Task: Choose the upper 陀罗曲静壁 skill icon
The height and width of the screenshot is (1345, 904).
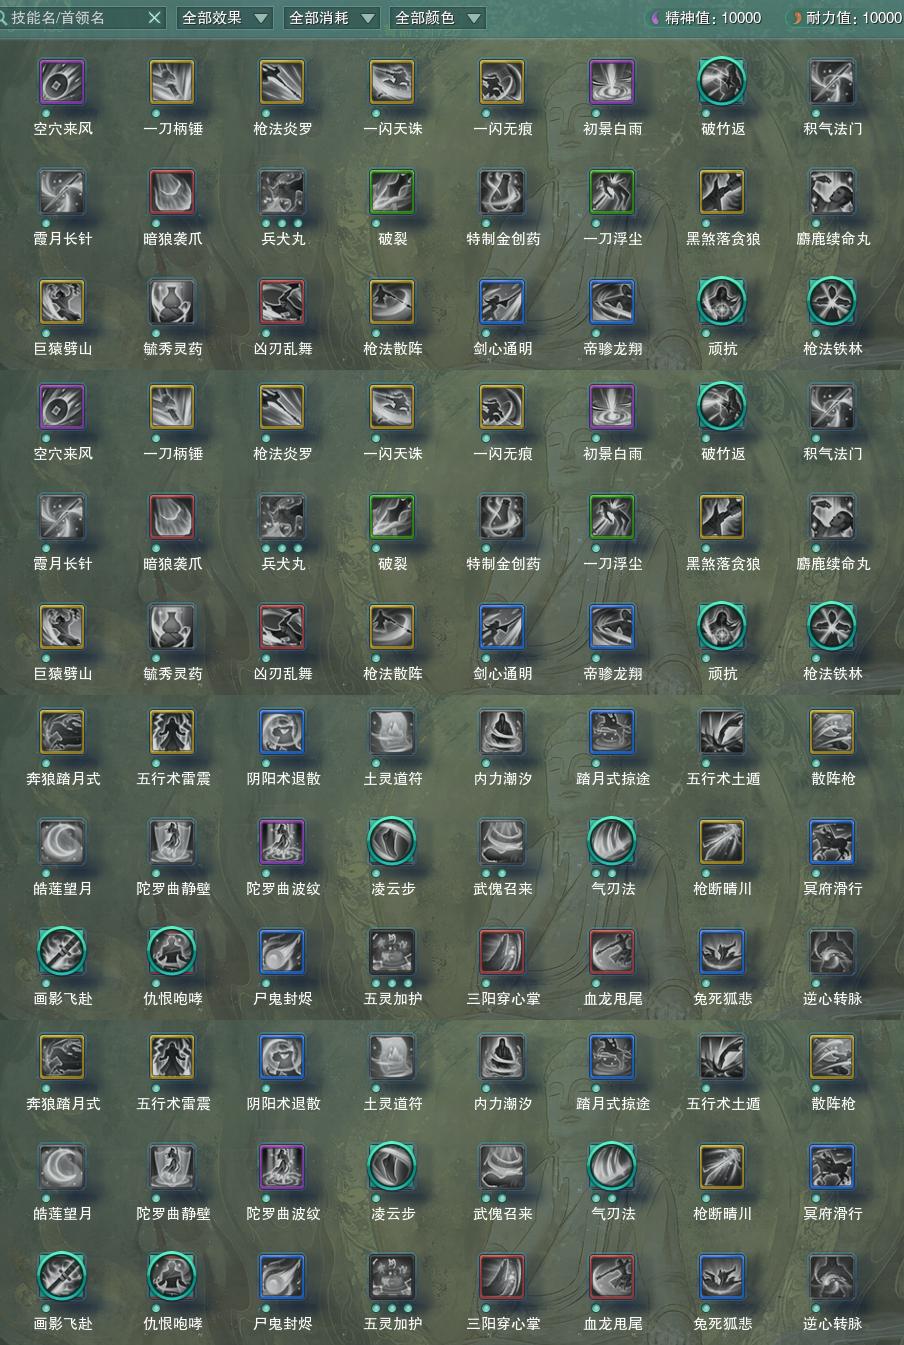Action: pyautogui.click(x=172, y=842)
